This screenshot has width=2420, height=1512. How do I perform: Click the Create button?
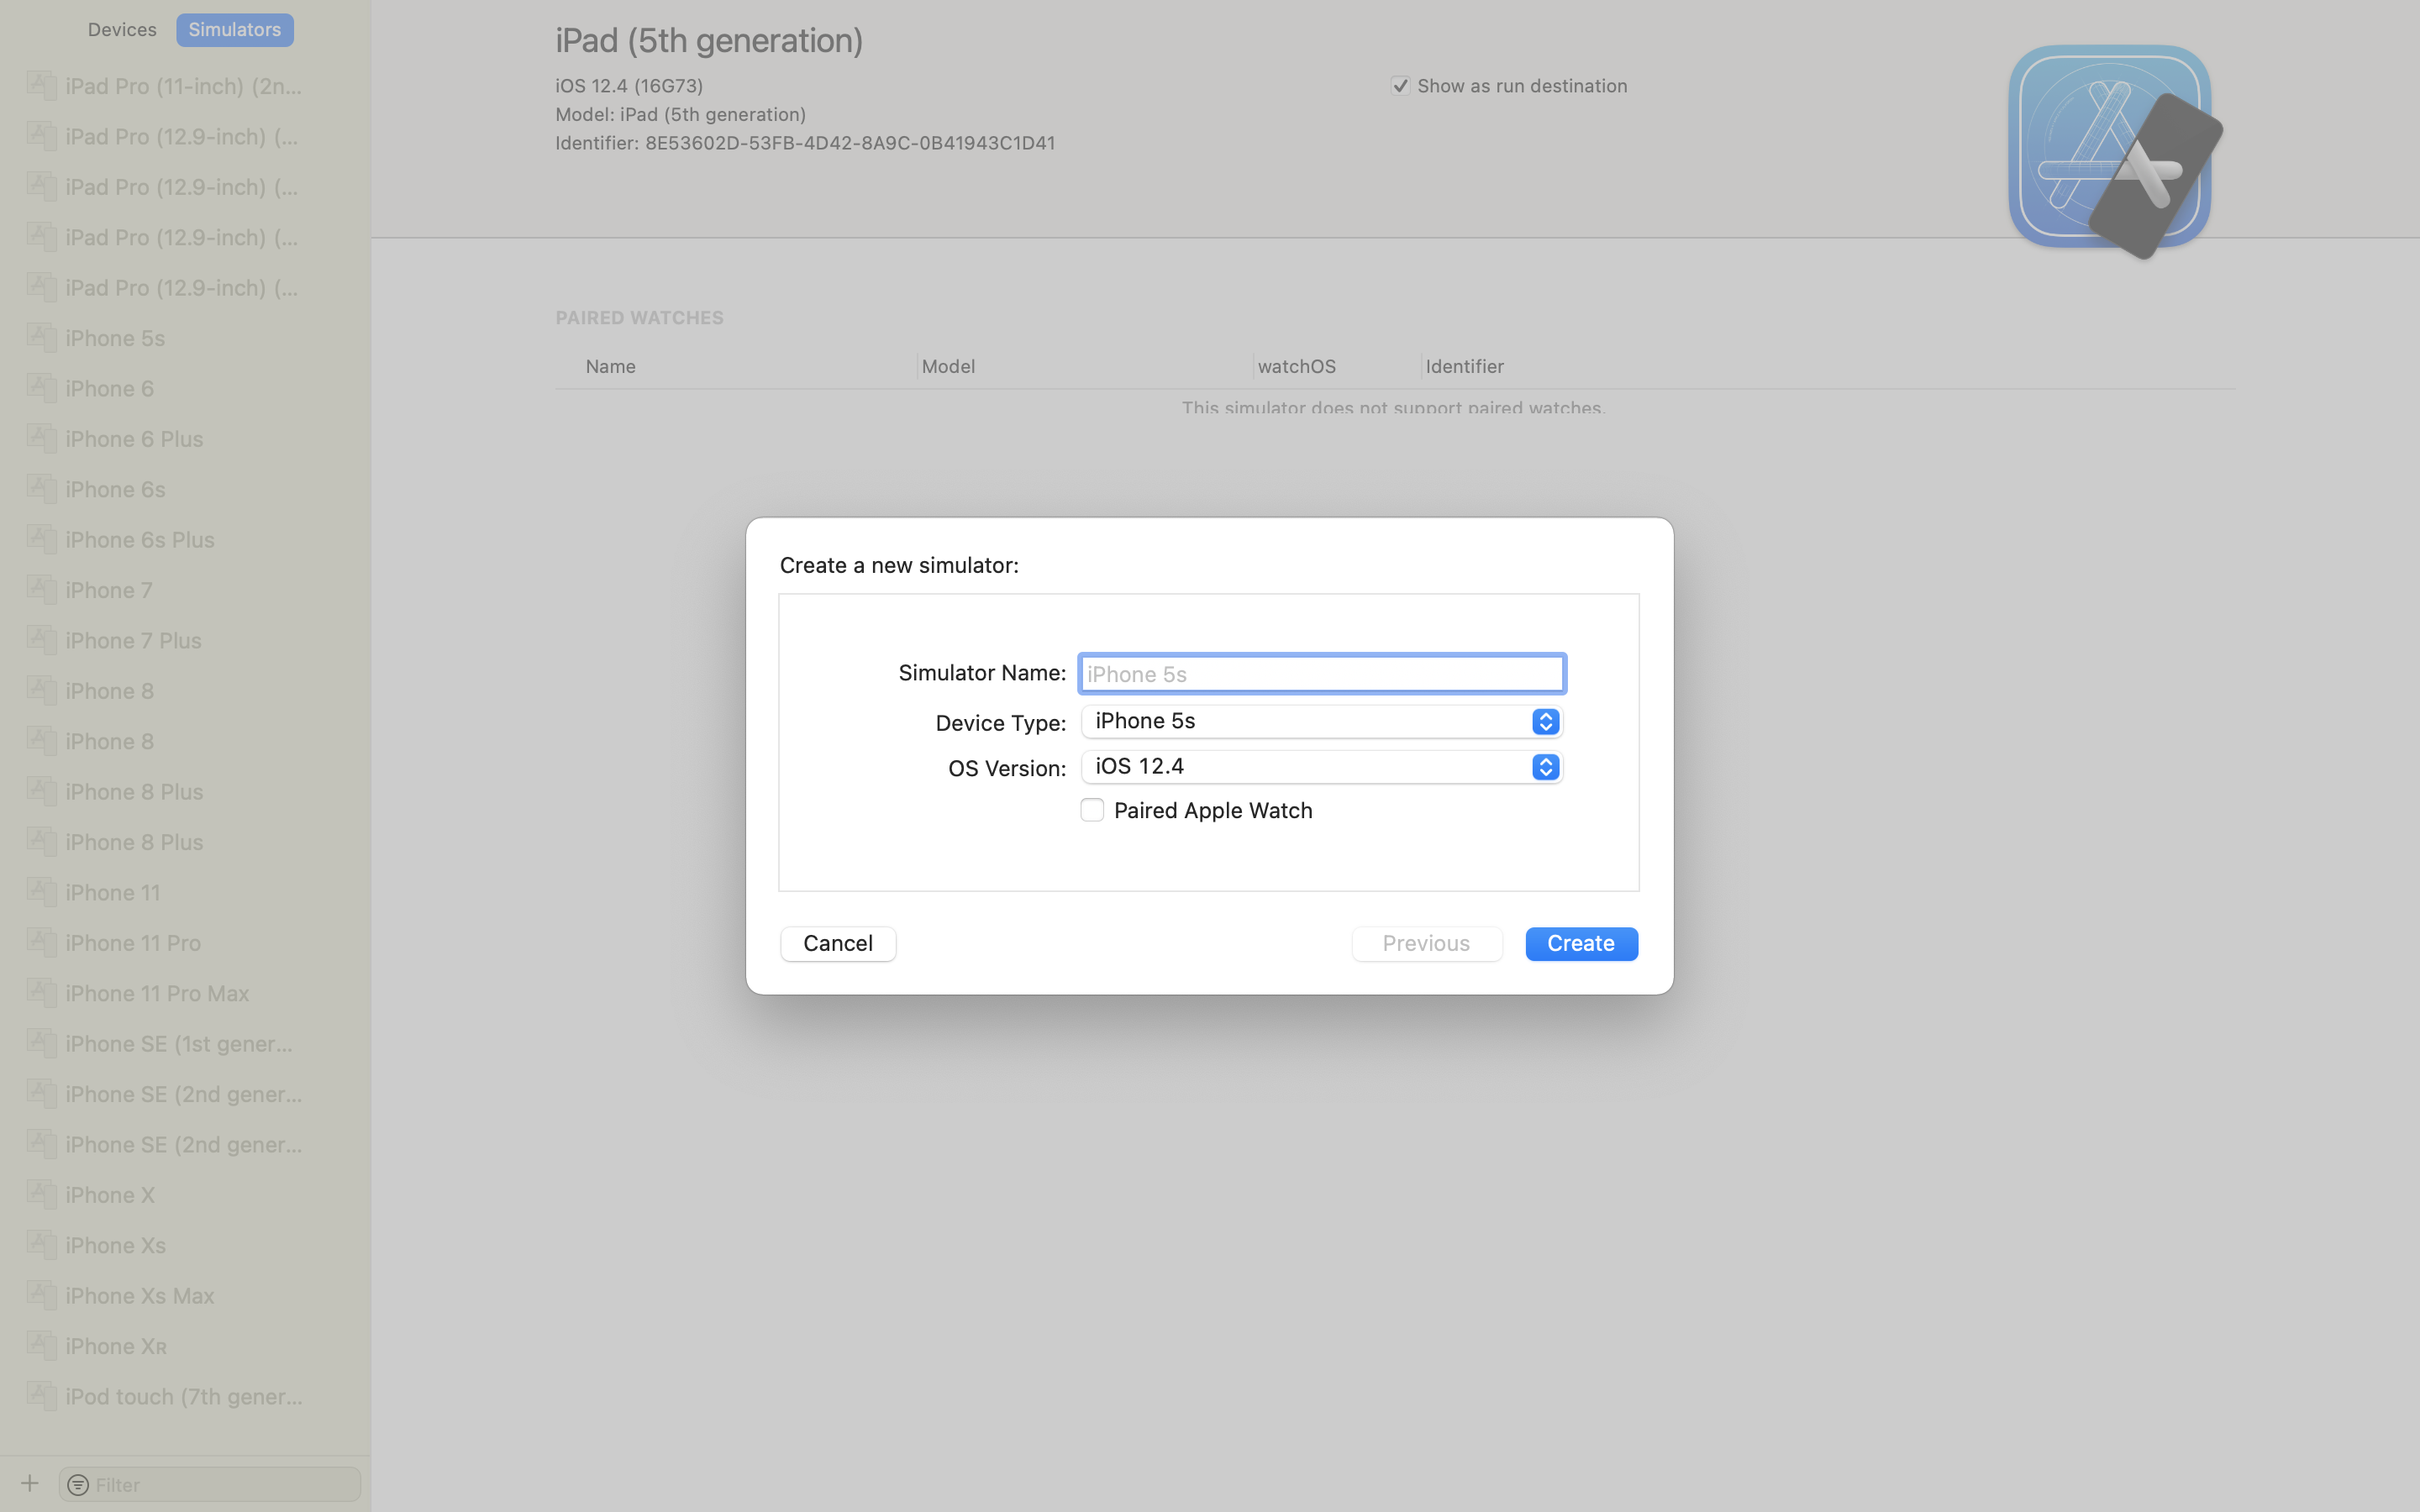click(1581, 943)
